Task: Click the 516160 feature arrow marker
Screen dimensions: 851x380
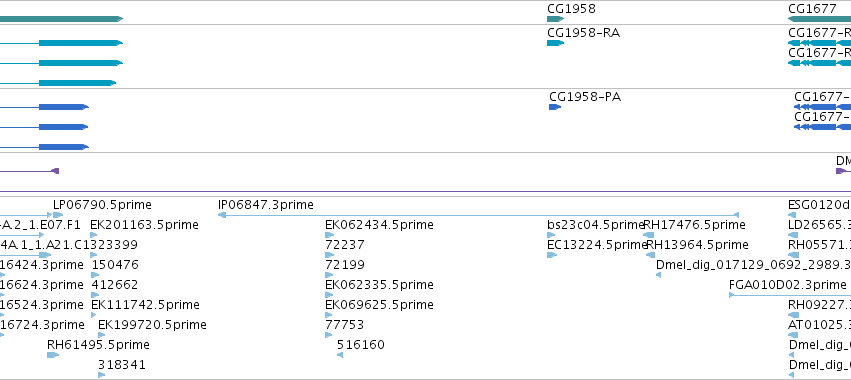Action: point(340,355)
